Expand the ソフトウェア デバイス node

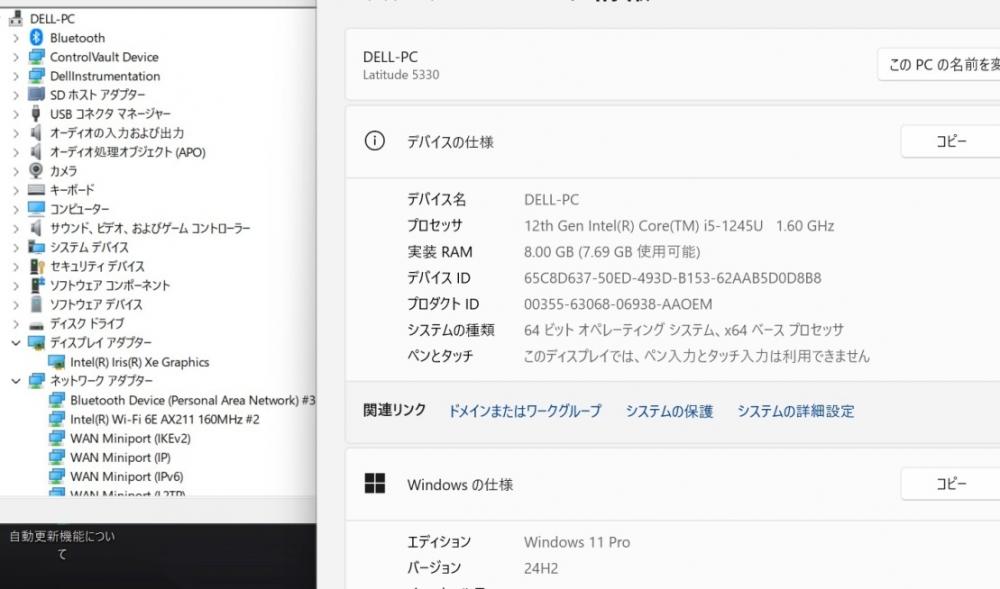point(16,305)
